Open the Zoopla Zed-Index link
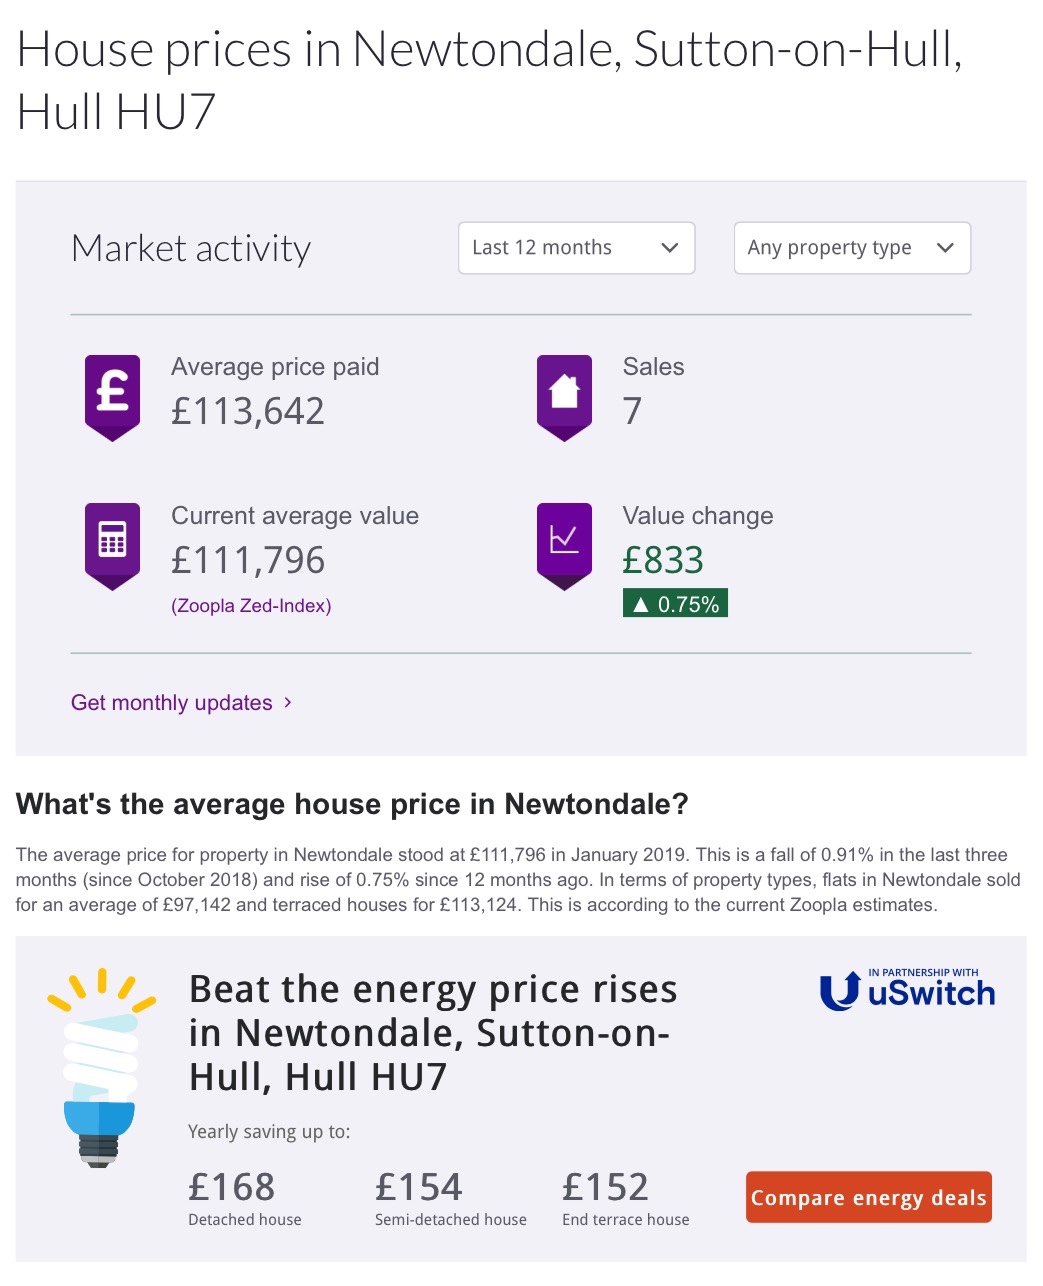Viewport: 1043px width, 1286px height. 251,606
